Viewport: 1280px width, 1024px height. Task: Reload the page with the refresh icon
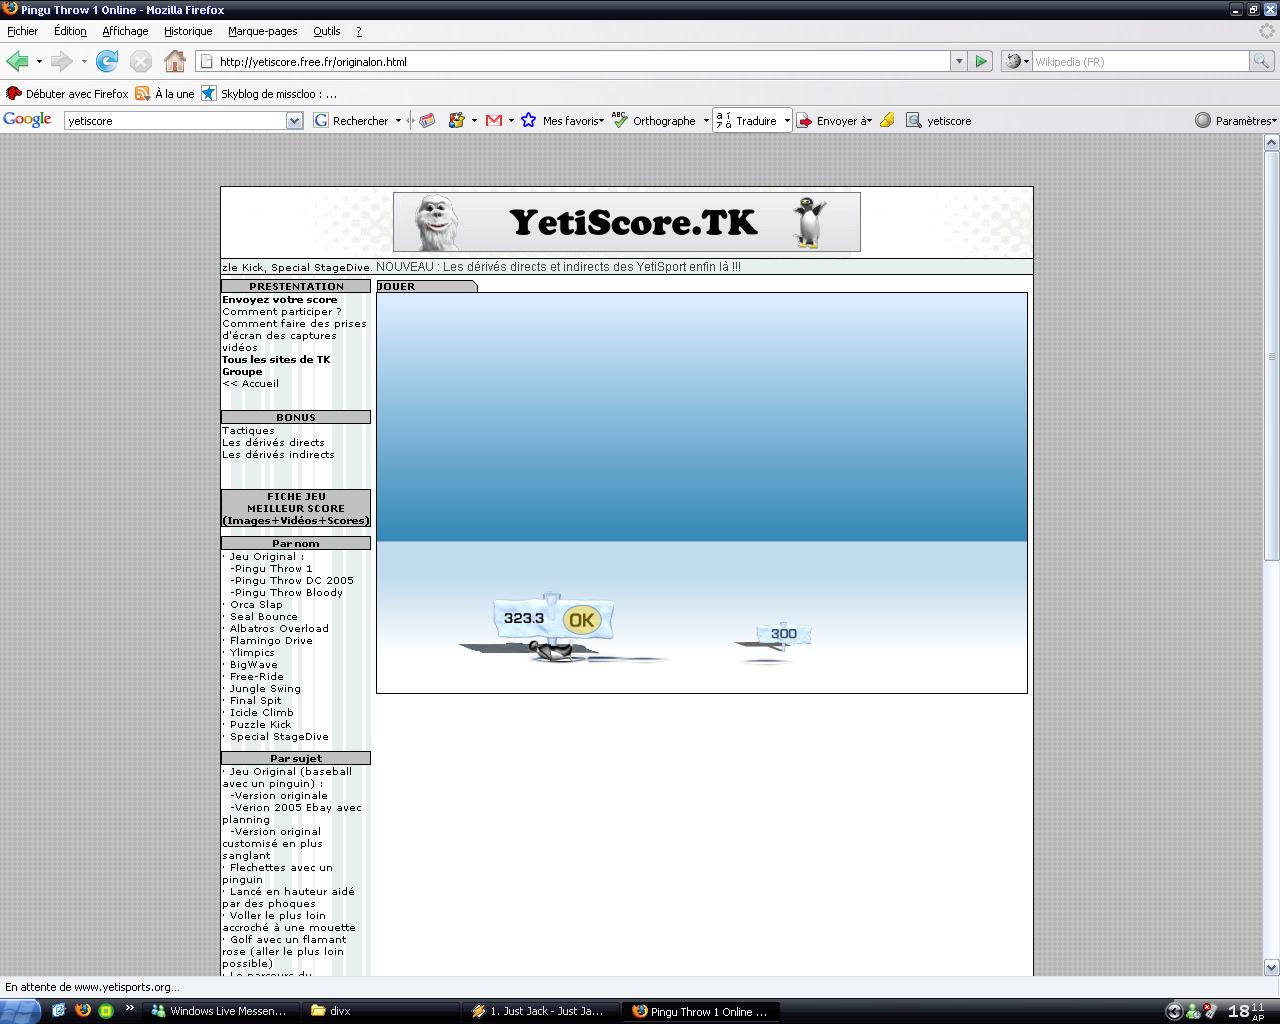107,61
